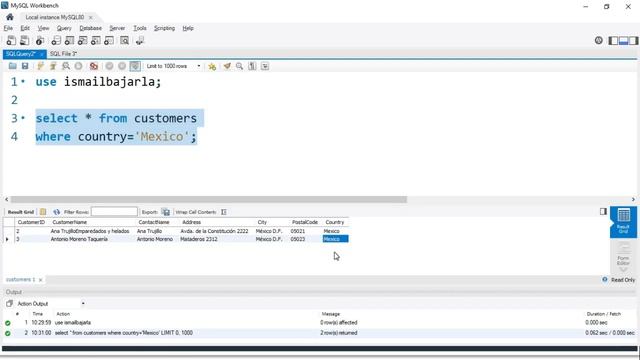This screenshot has height=360, width=640.
Task: Create a new schema icon
Action: click(x=56, y=40)
